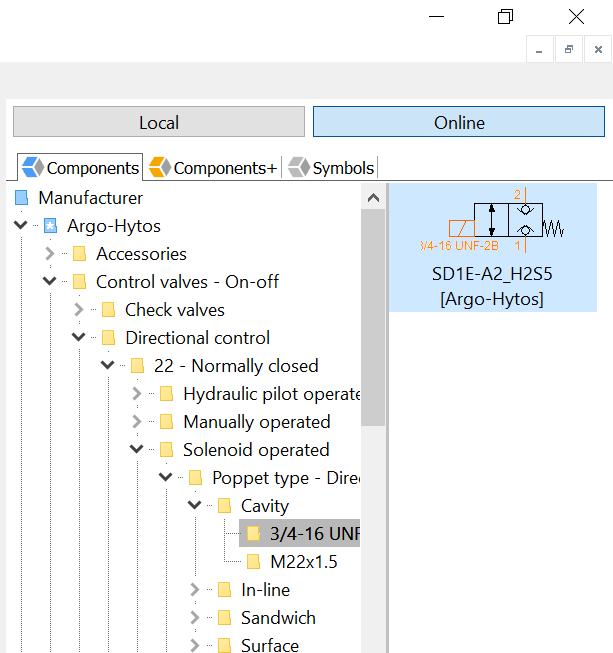Click the Argo-Hytos manufacturer star icon

[x=50, y=226]
